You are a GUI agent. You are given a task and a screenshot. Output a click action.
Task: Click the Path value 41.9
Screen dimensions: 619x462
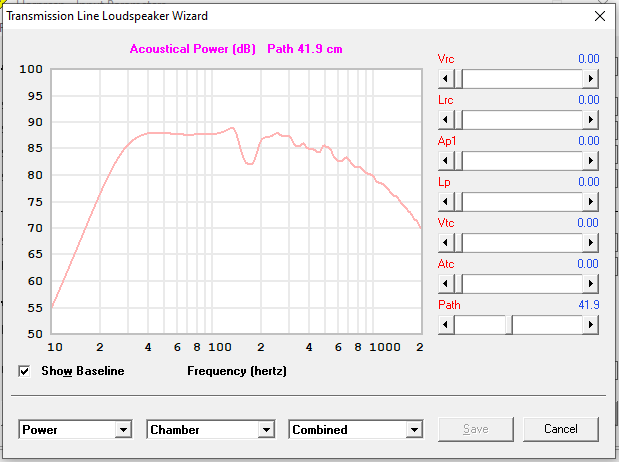(589, 305)
